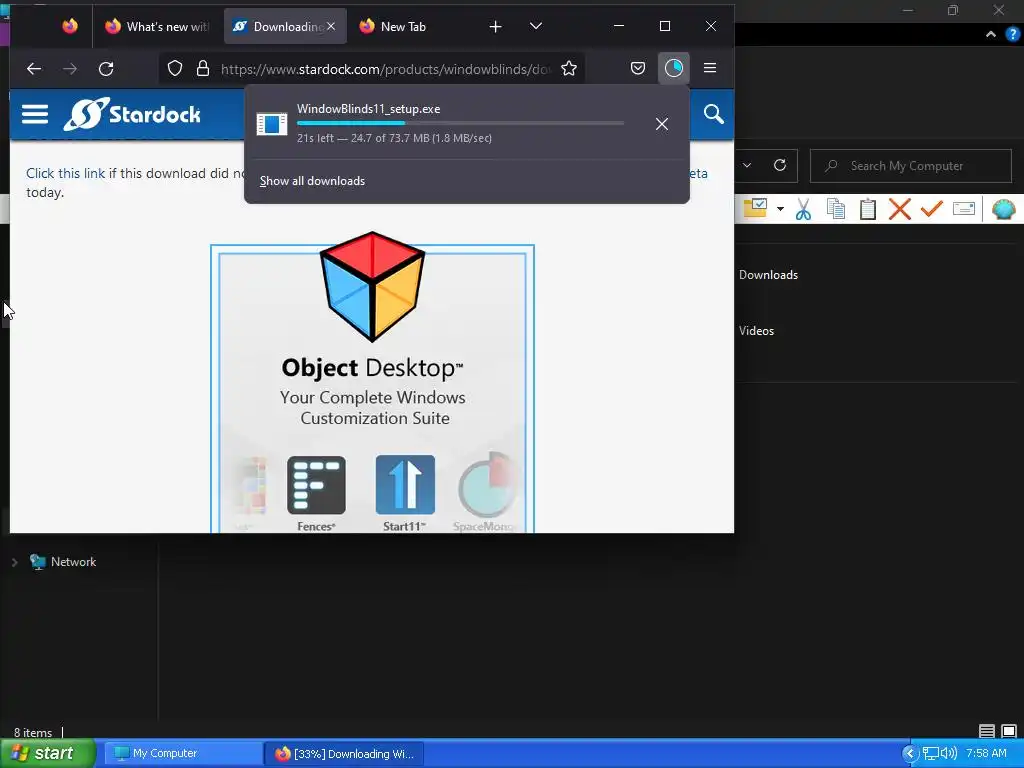1024x768 pixels.
Task: Open a new Firefox tab
Action: 496,26
